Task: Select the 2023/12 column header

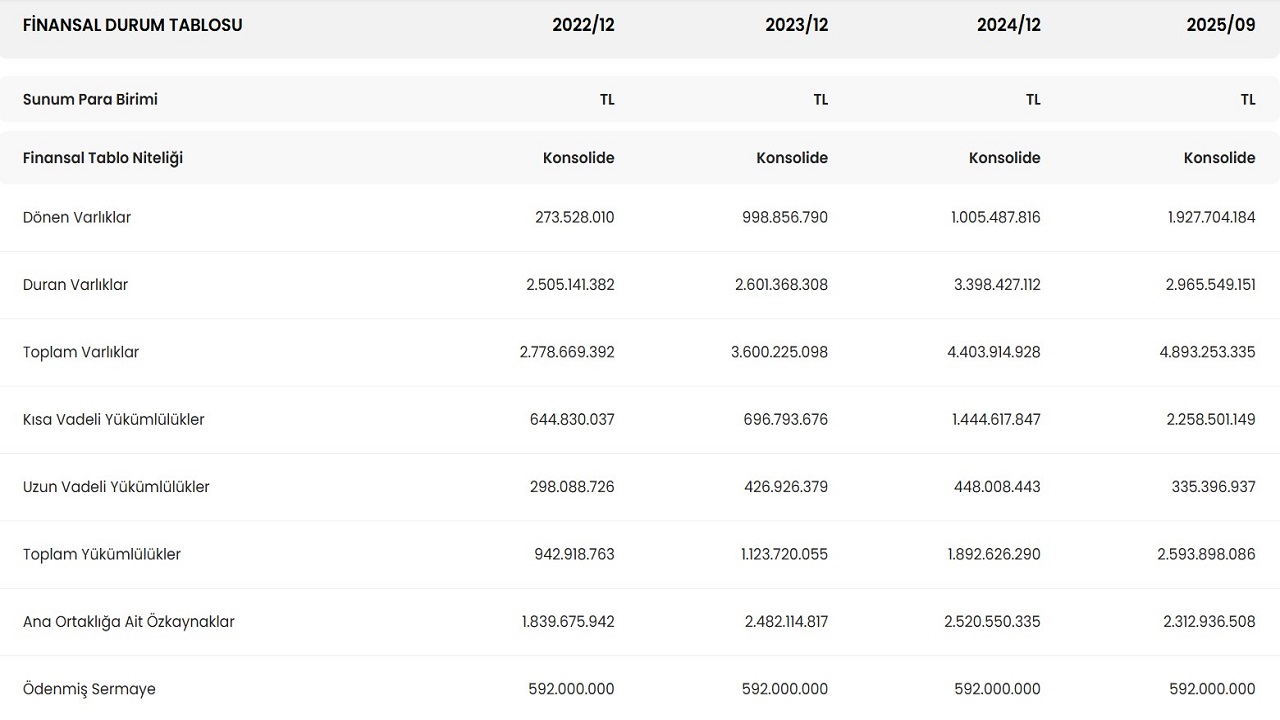Action: (796, 25)
